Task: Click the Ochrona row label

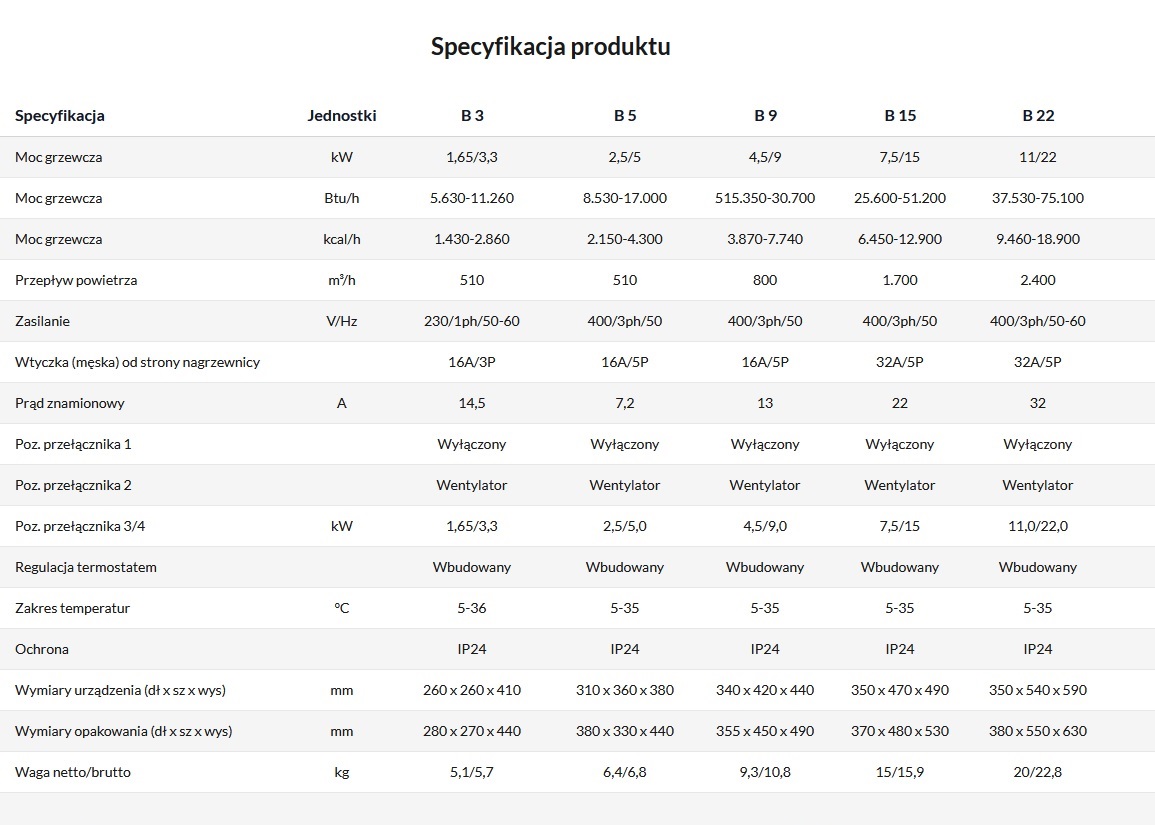Action: click(x=41, y=649)
